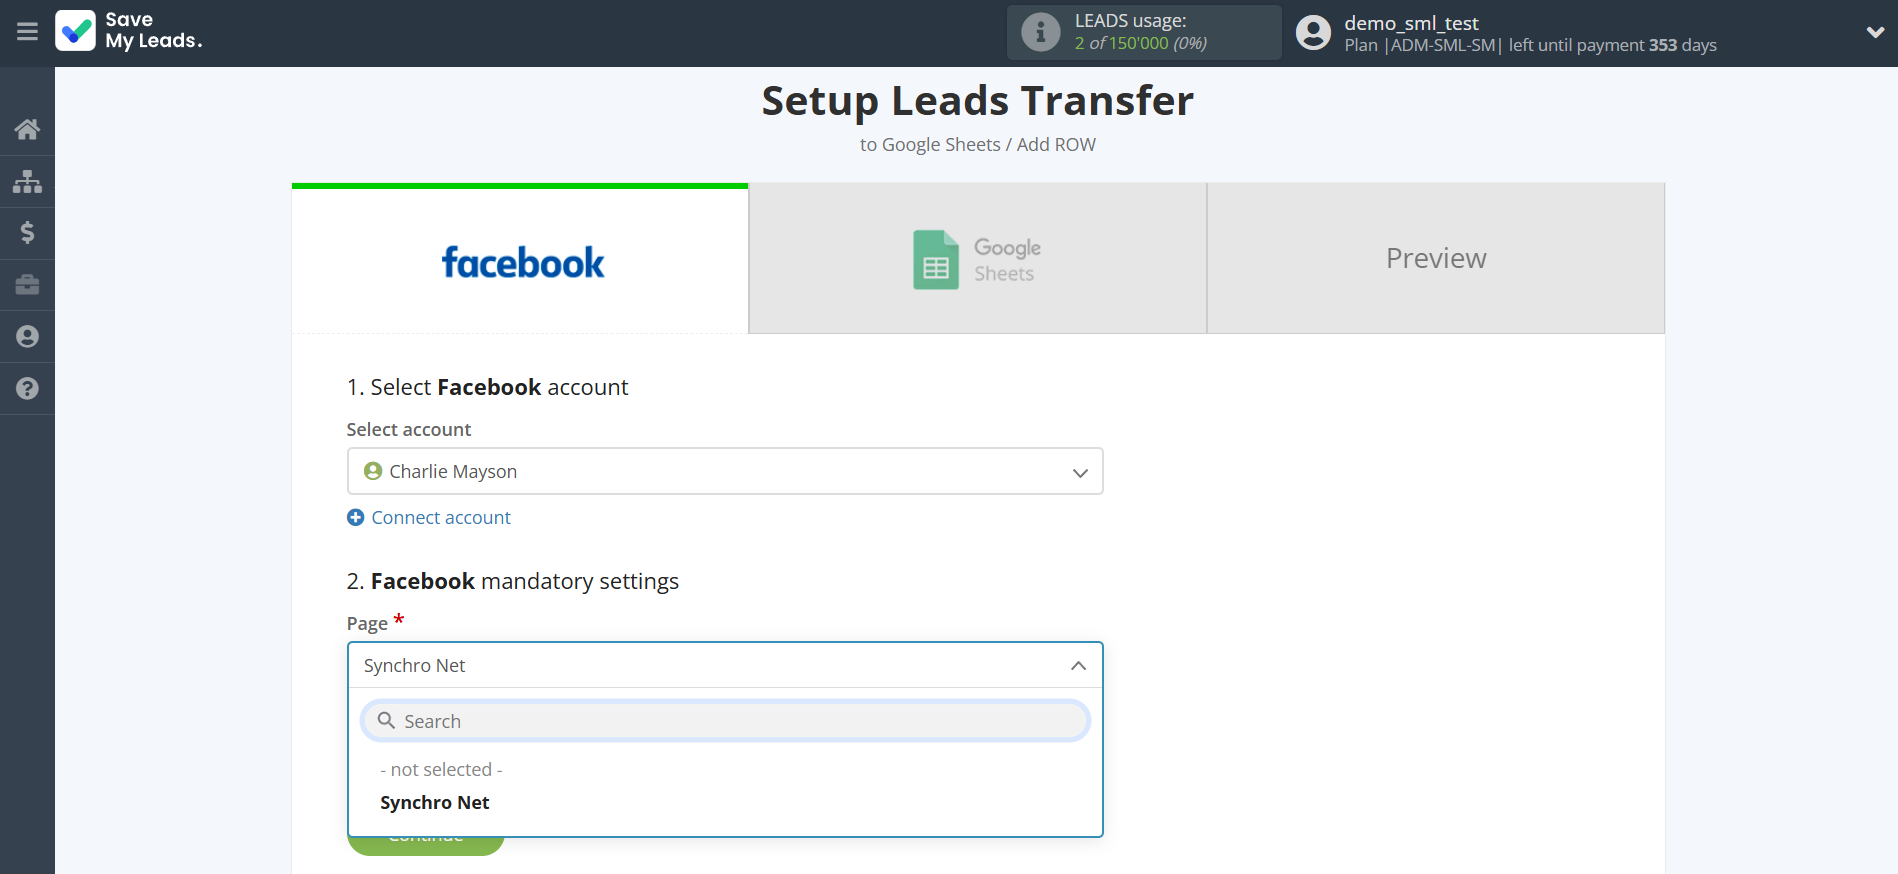Viewport: 1898px width, 874px height.
Task: Click the LEADS usage info icon
Action: [x=1040, y=32]
